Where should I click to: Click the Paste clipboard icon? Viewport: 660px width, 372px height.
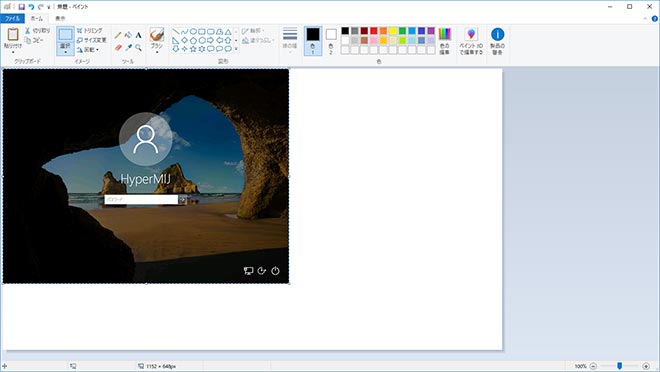13,34
